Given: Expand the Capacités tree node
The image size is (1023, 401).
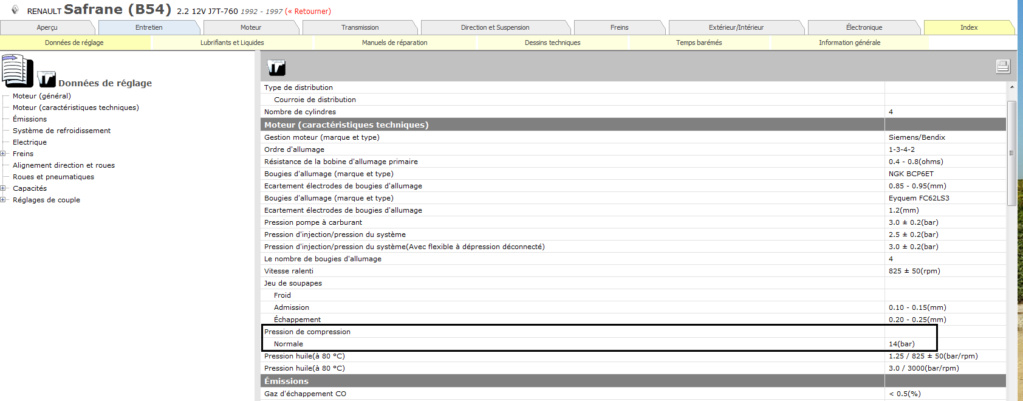Looking at the screenshot, I should 4,188.
